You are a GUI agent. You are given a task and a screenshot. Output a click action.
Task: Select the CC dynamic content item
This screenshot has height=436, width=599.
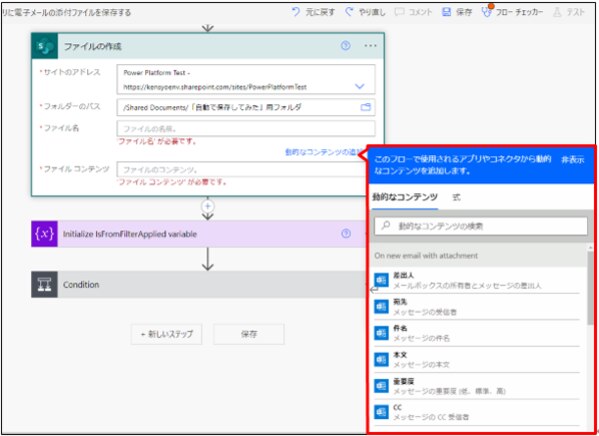[476, 412]
